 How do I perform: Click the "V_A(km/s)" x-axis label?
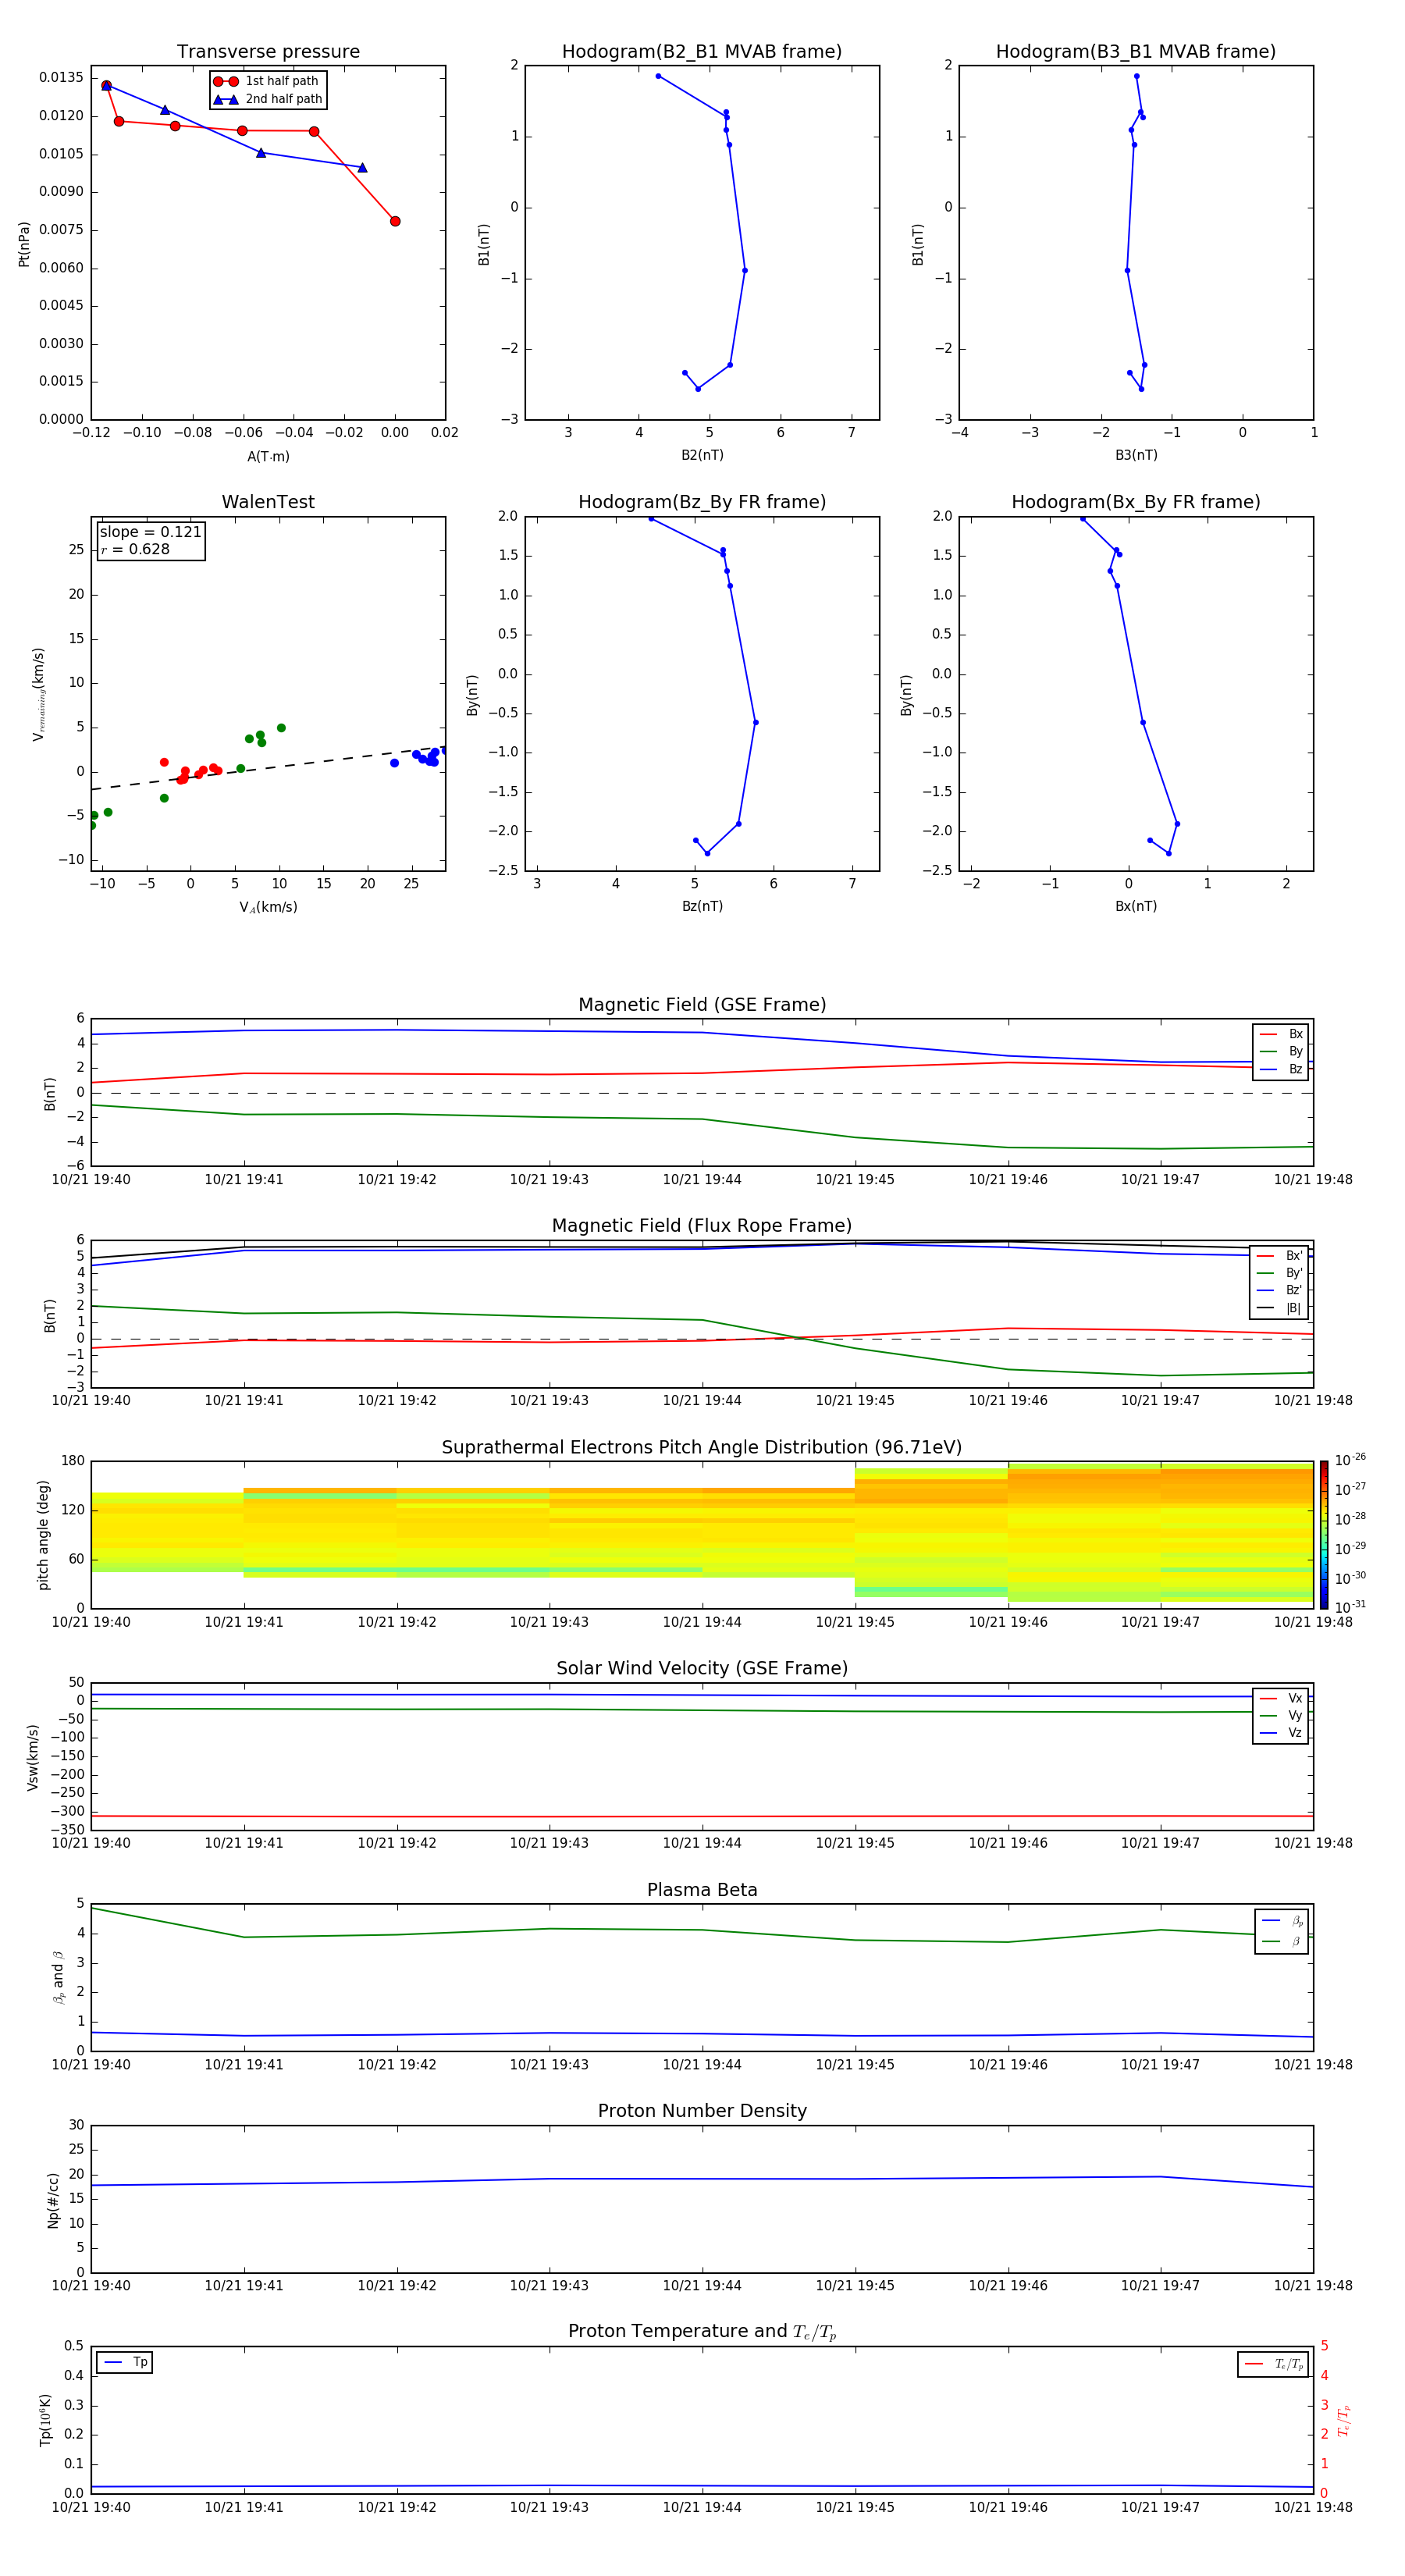pyautogui.click(x=268, y=907)
